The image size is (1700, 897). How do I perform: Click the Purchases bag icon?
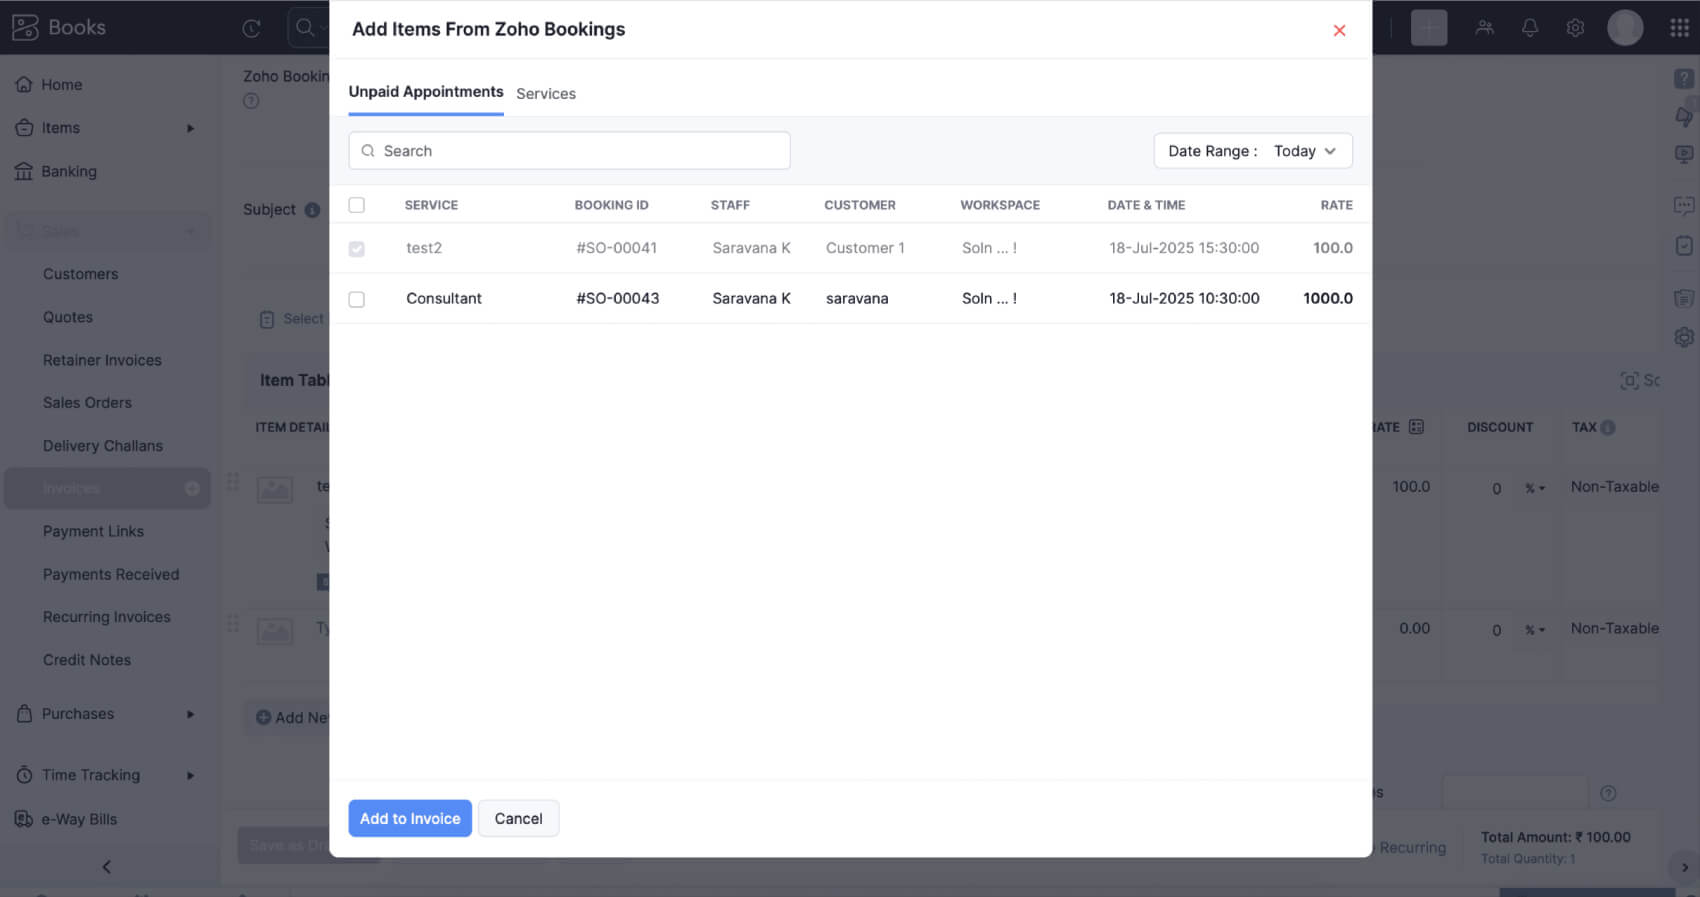pyautogui.click(x=25, y=713)
